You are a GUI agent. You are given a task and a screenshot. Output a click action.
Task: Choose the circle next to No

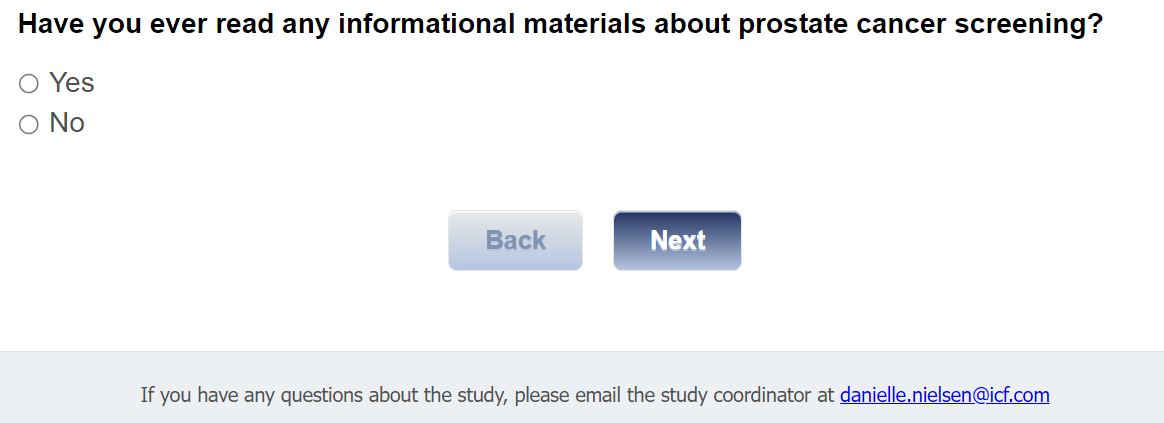(29, 125)
